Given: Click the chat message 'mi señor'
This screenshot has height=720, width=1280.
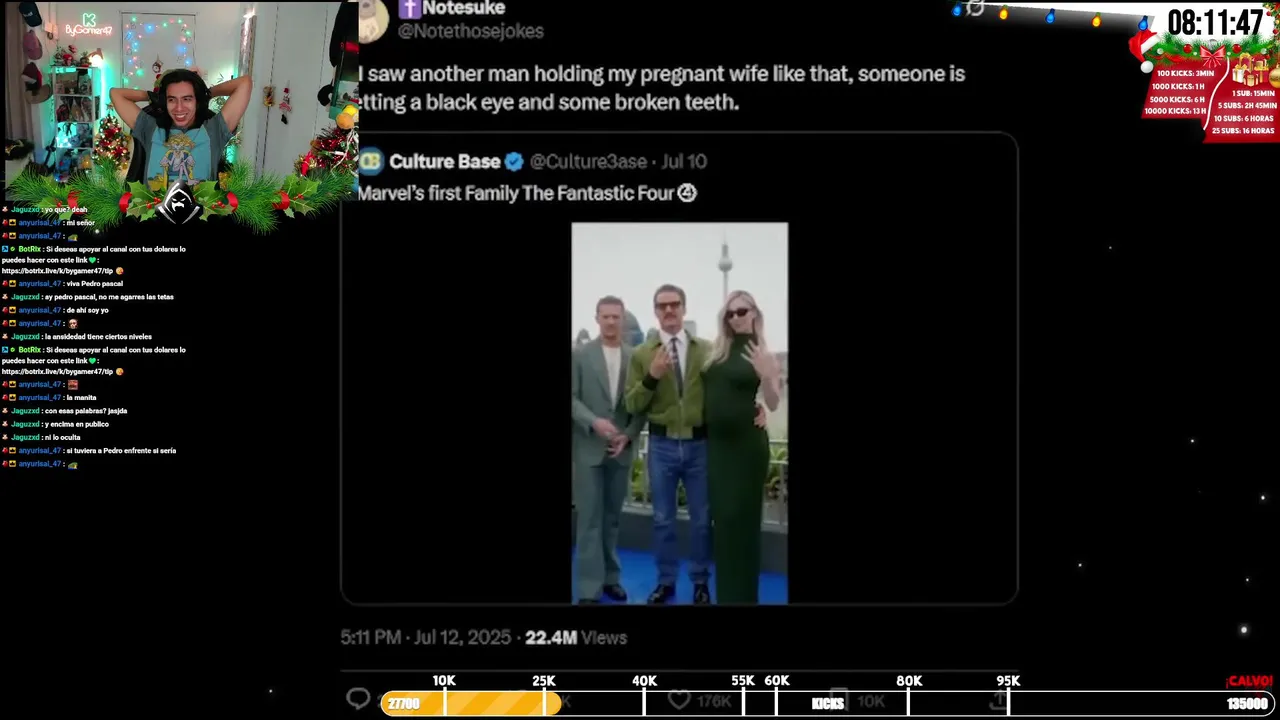Looking at the screenshot, I should (x=81, y=223).
